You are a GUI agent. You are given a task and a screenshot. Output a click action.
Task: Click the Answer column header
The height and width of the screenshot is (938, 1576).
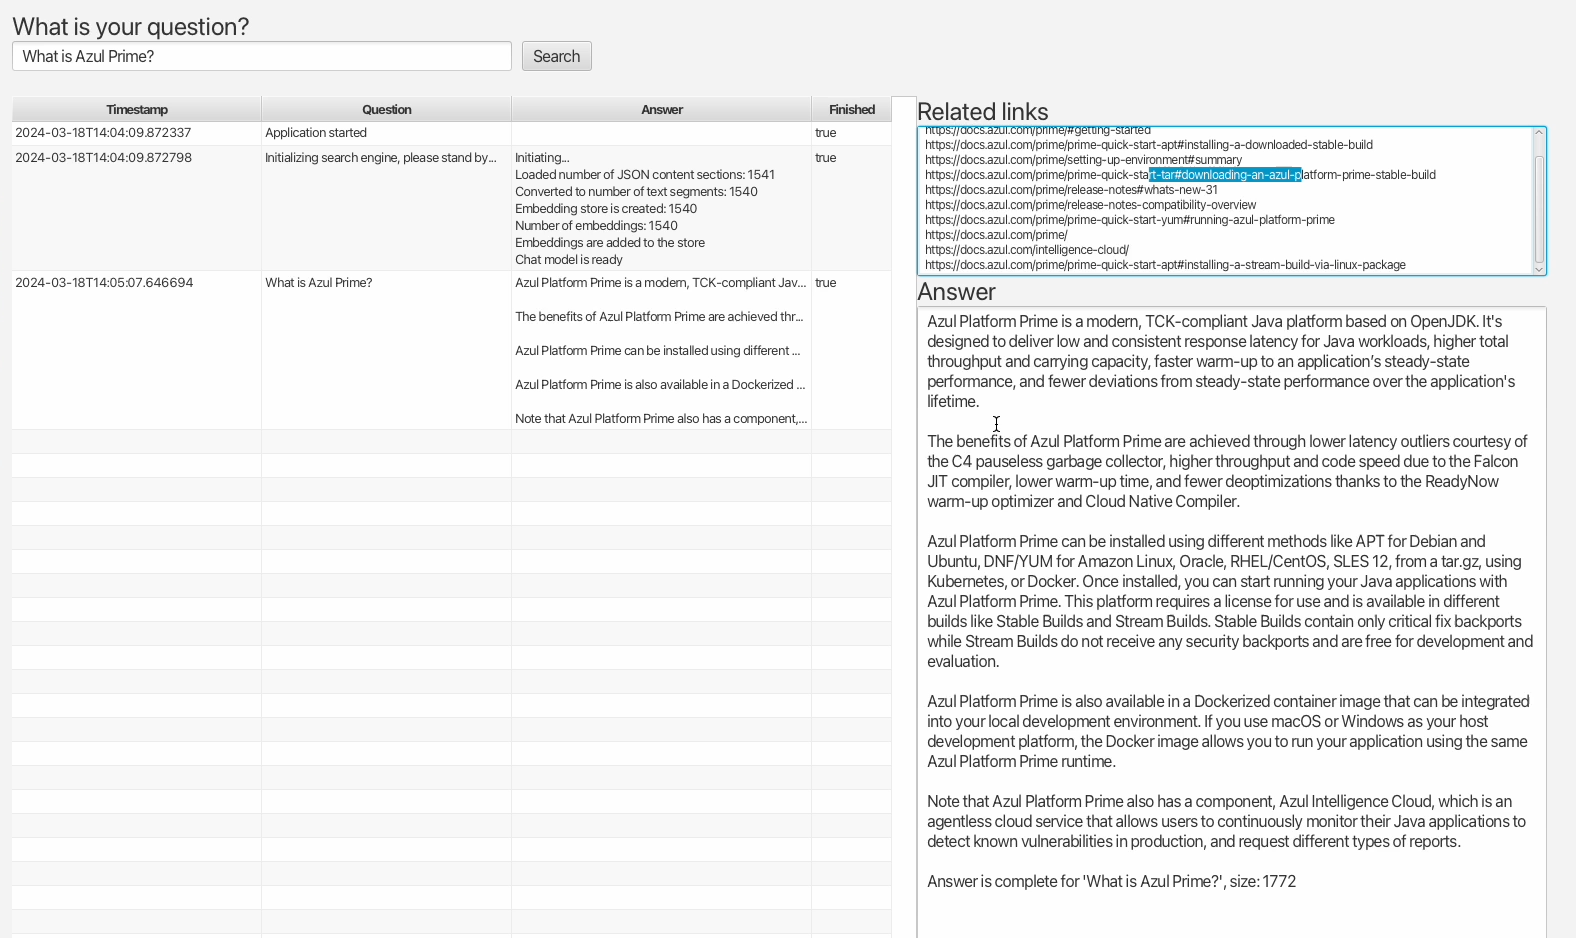(662, 109)
